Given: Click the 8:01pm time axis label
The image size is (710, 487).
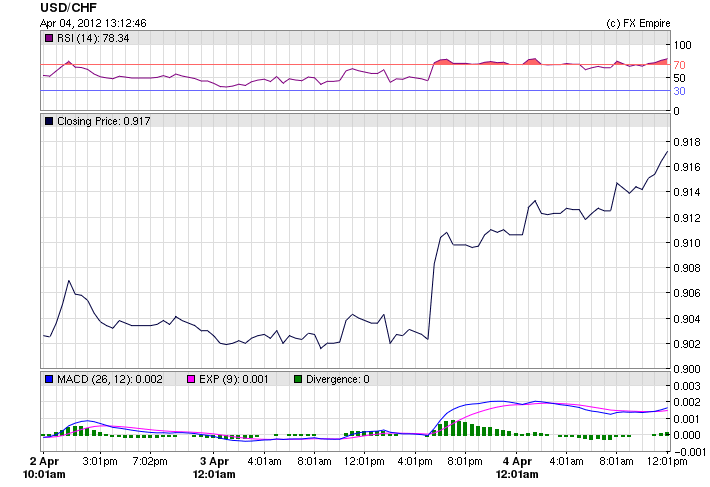Looking at the screenshot, I should pyautogui.click(x=465, y=462).
